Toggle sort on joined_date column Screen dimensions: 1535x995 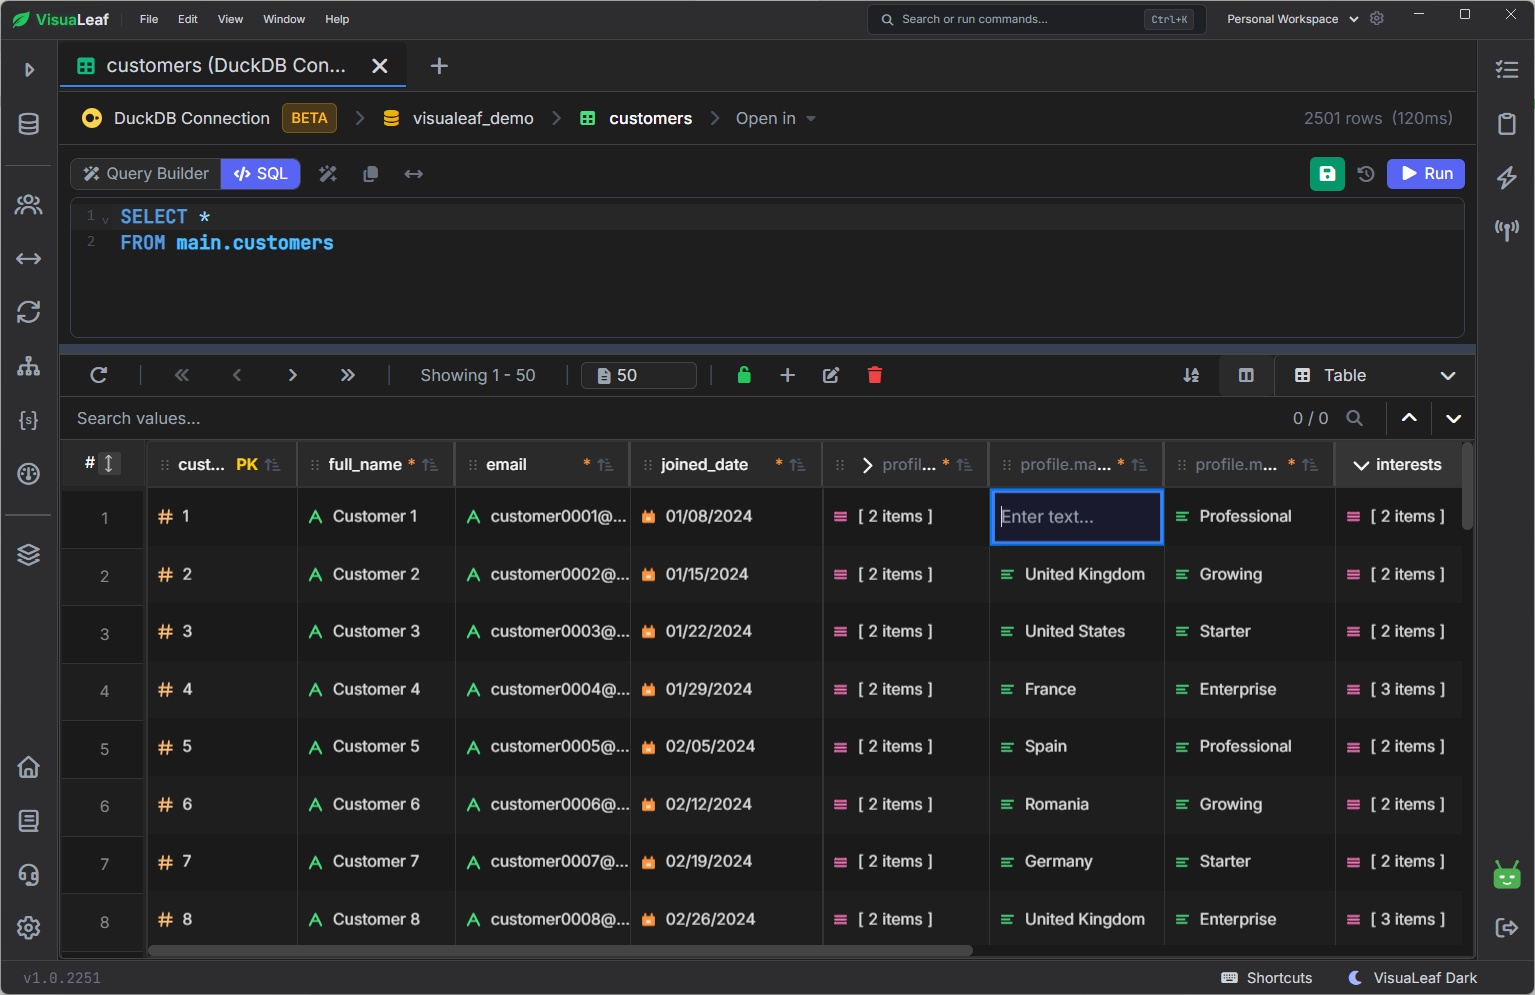pyautogui.click(x=797, y=465)
